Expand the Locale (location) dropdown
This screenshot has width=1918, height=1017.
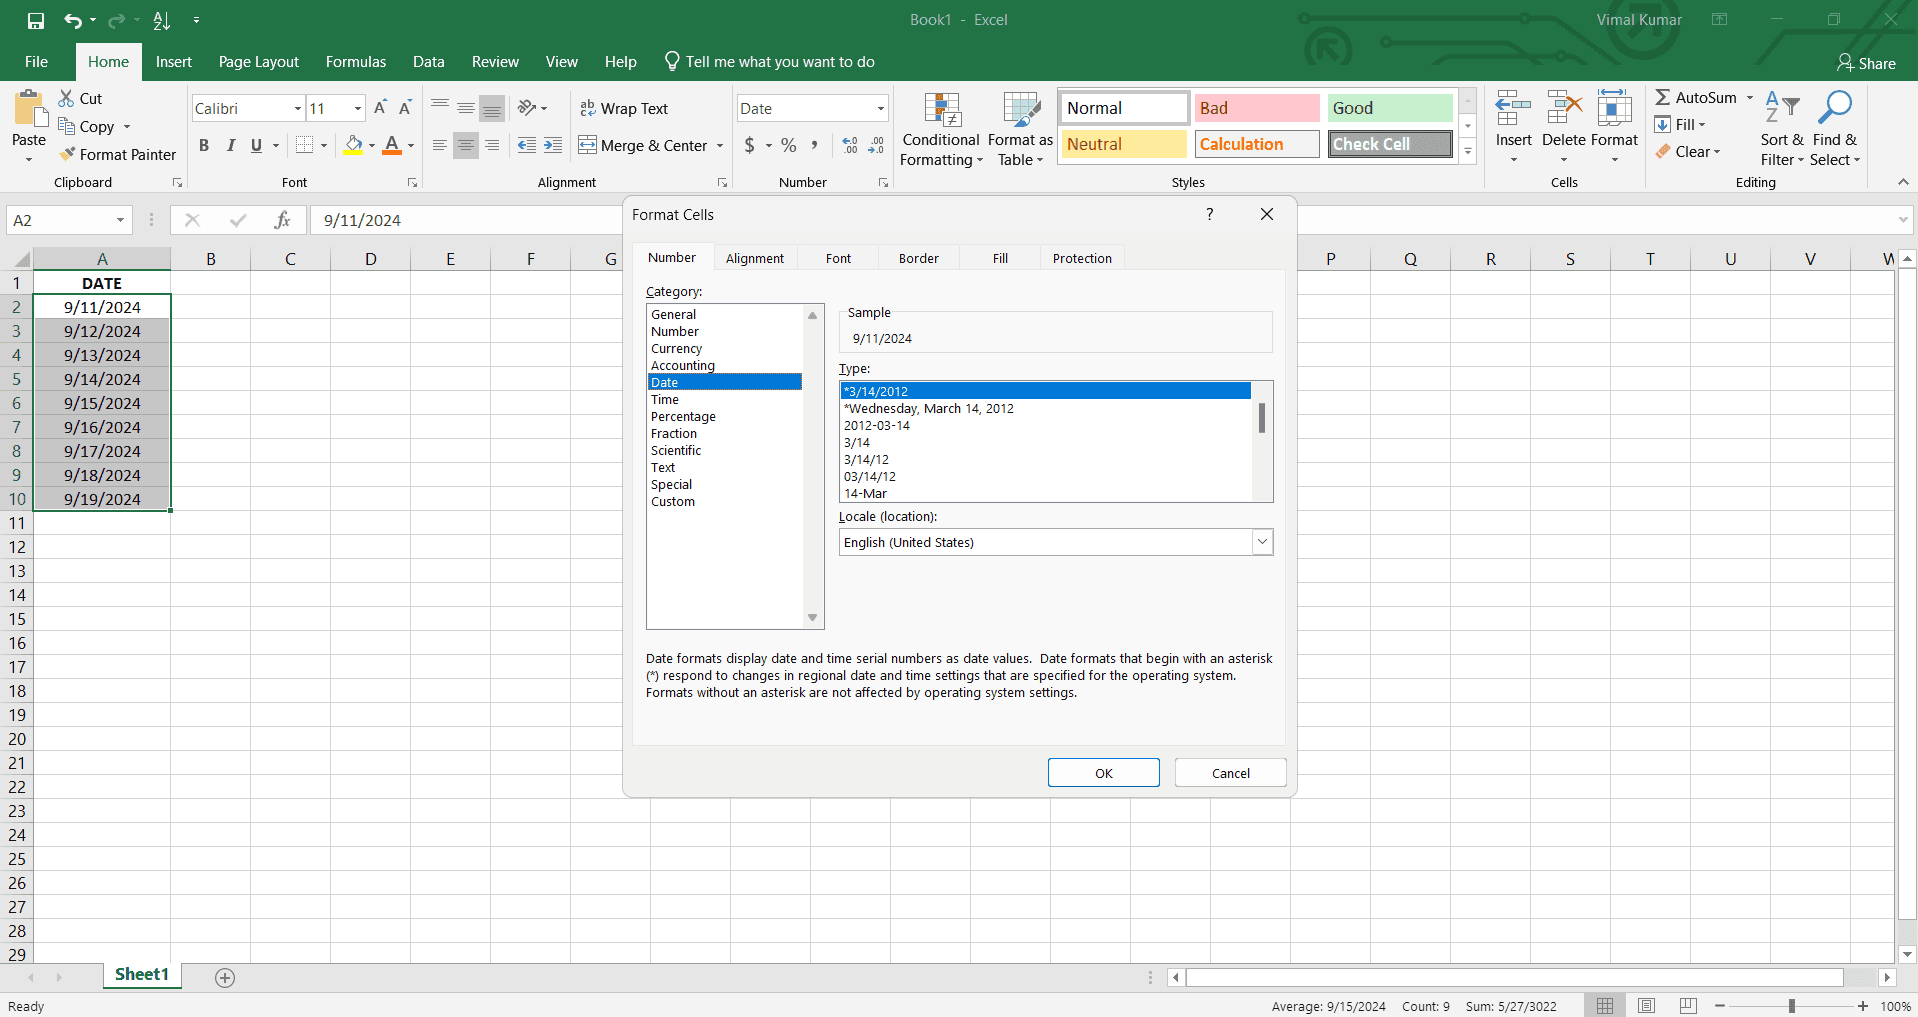pyautogui.click(x=1262, y=542)
